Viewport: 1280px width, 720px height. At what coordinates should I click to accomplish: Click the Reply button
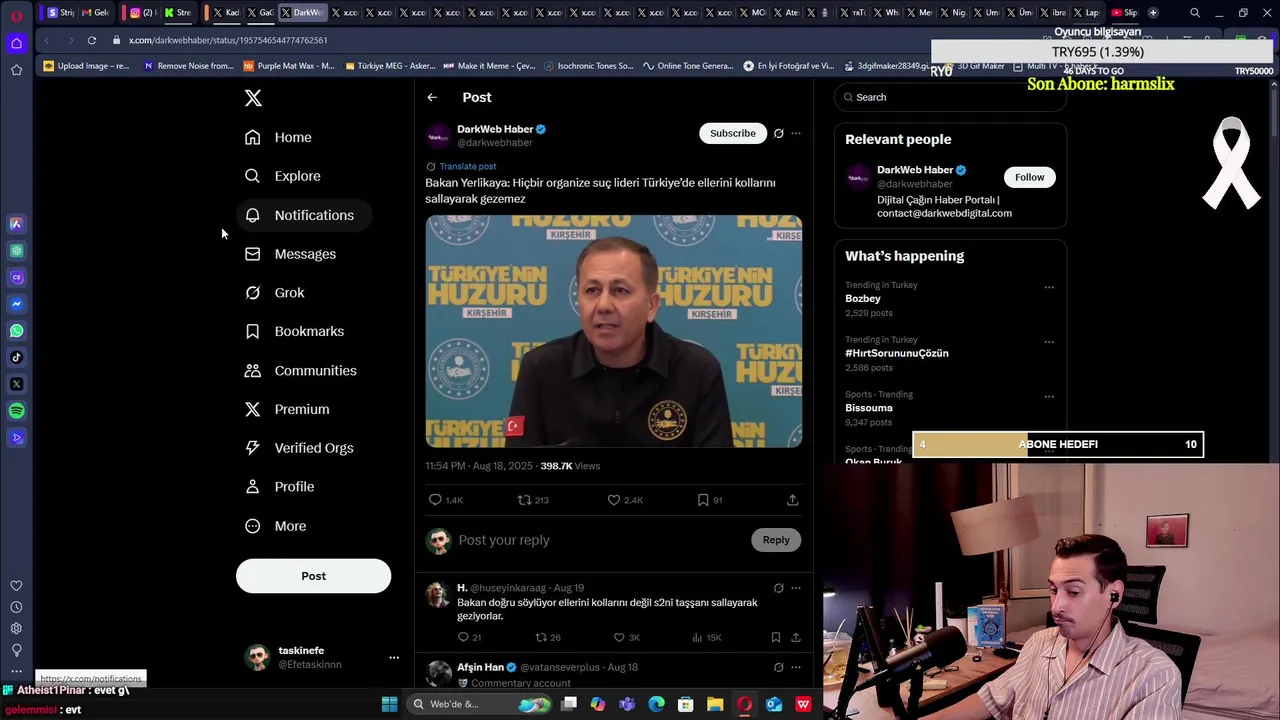click(776, 540)
